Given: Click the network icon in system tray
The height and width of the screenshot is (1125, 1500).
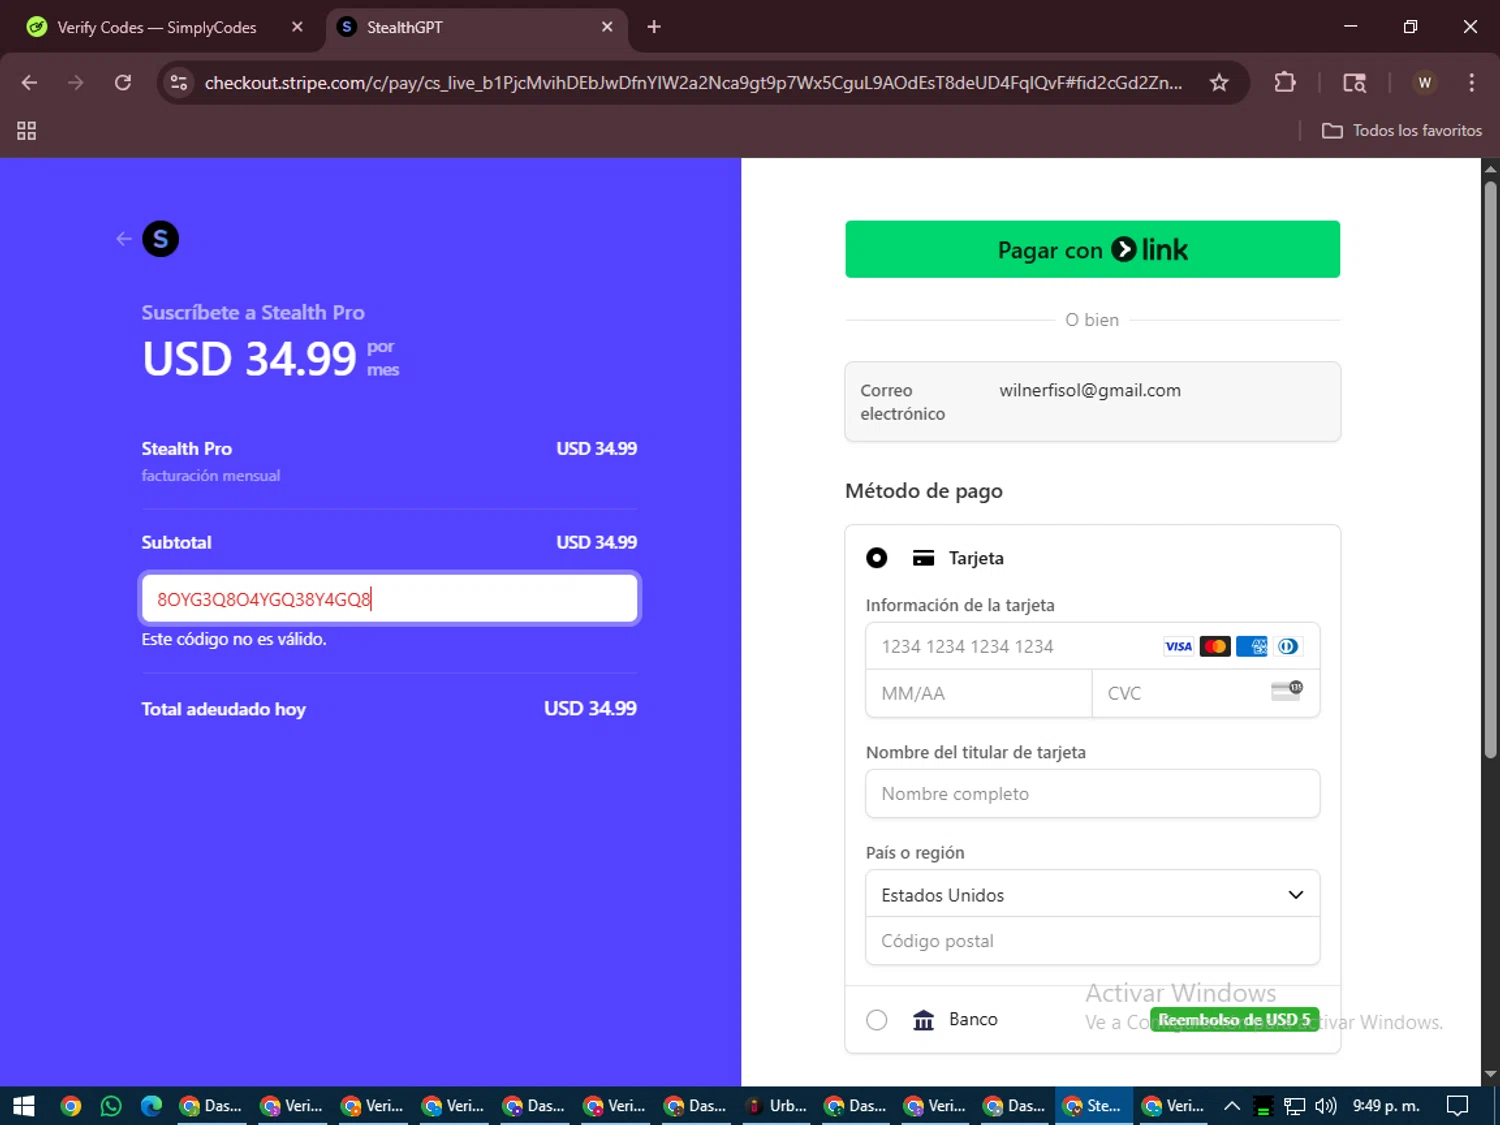Looking at the screenshot, I should pos(1295,1105).
